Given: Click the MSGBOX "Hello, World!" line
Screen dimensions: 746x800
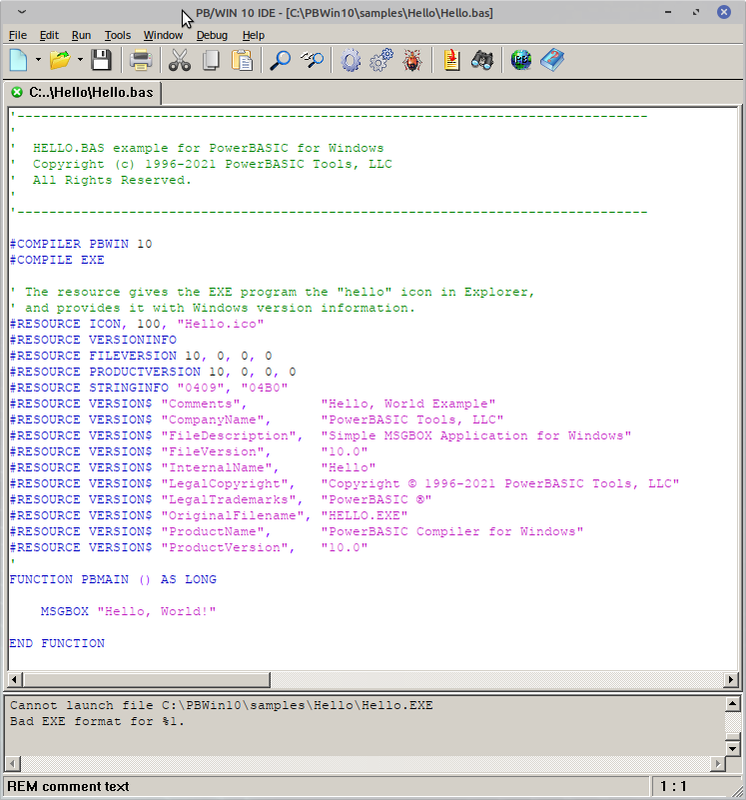Looking at the screenshot, I should pyautogui.click(x=128, y=611).
